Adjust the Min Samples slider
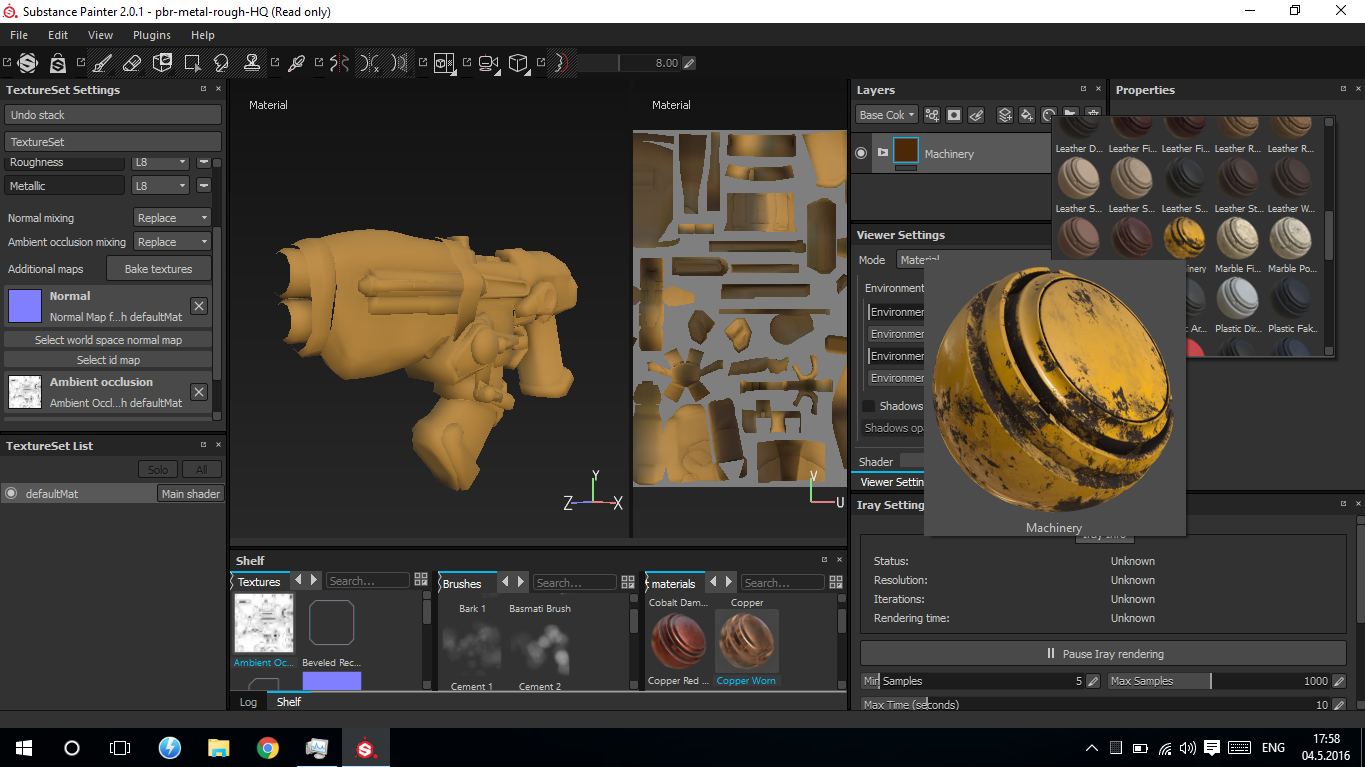The height and width of the screenshot is (767, 1365). point(973,681)
